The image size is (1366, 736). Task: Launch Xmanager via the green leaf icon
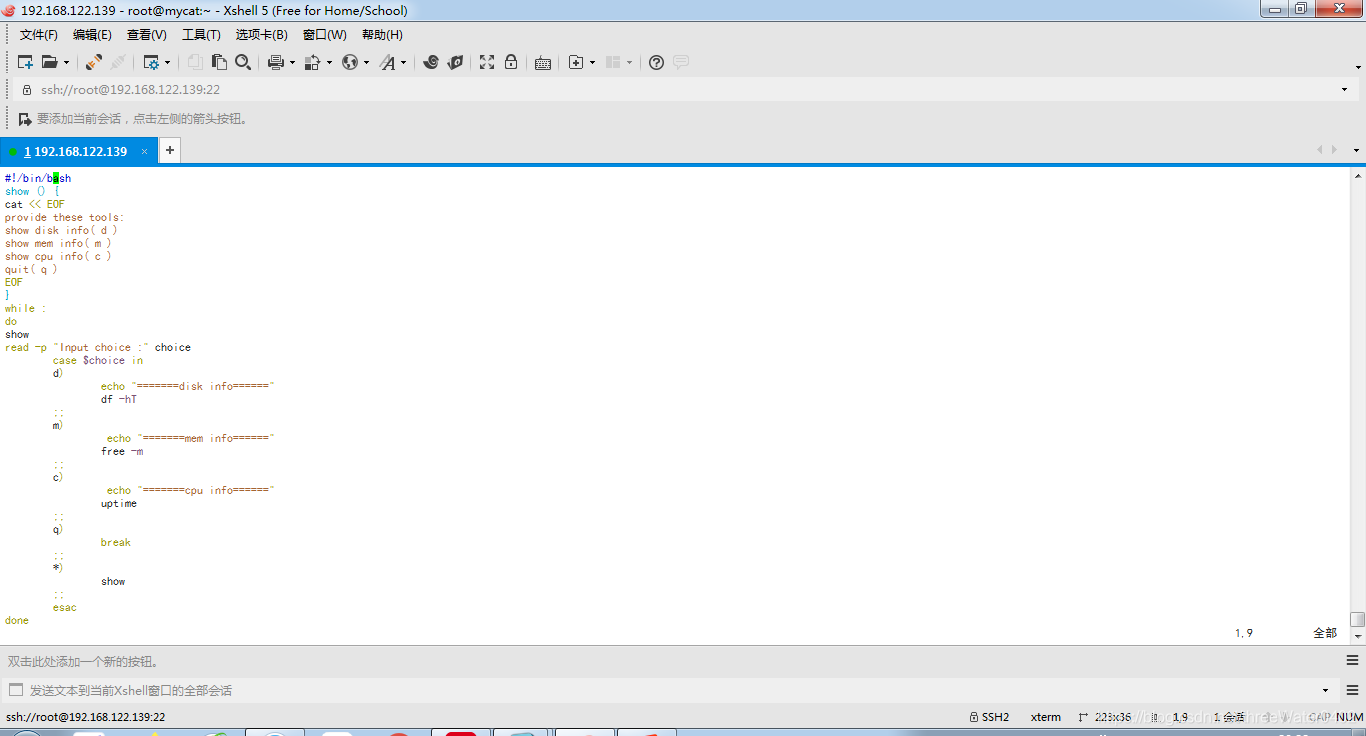coord(455,62)
